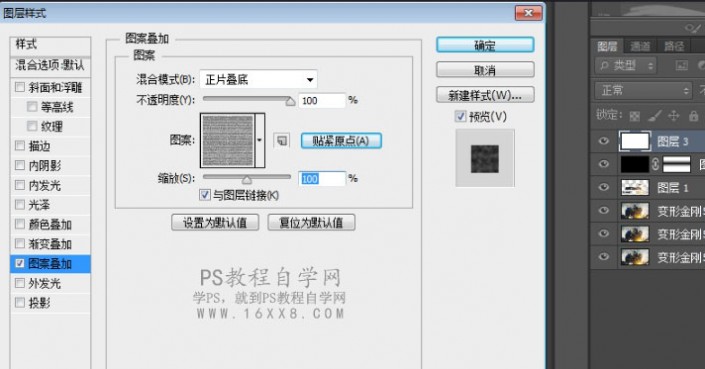Viewport: 705px width, 369px height.
Task: Click lock transparent pixels icon in Layers panel
Action: point(634,116)
